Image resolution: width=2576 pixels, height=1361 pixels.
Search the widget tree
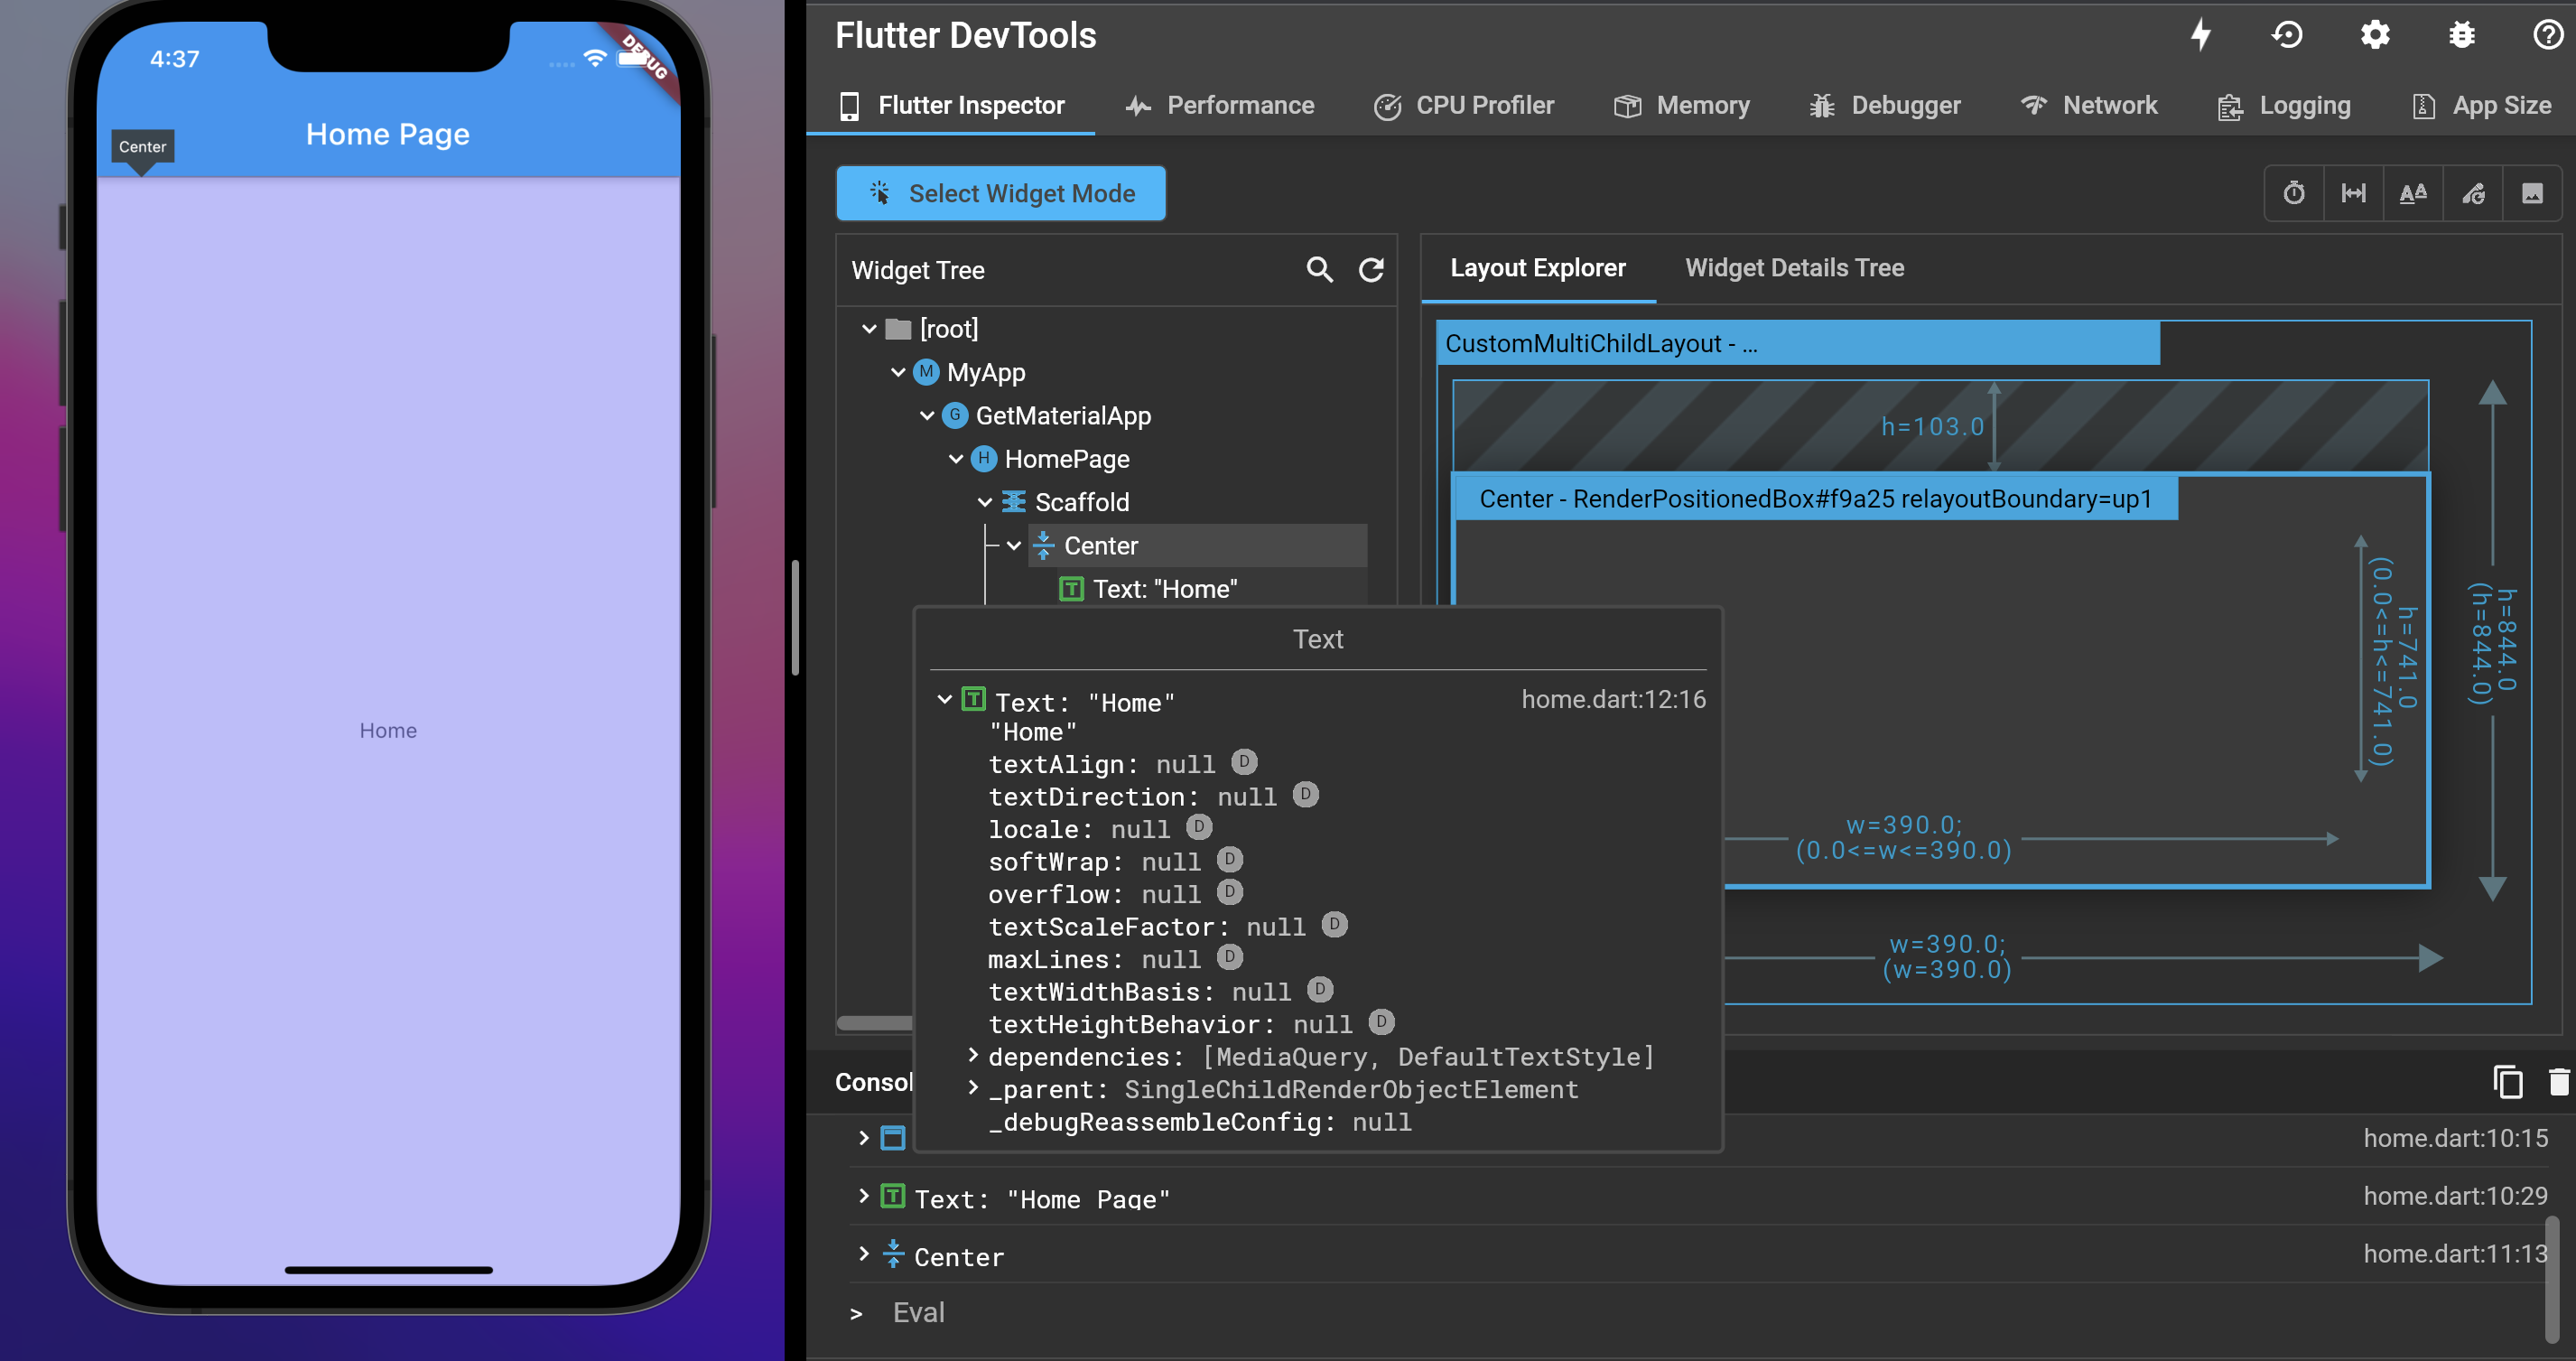pyautogui.click(x=1319, y=269)
